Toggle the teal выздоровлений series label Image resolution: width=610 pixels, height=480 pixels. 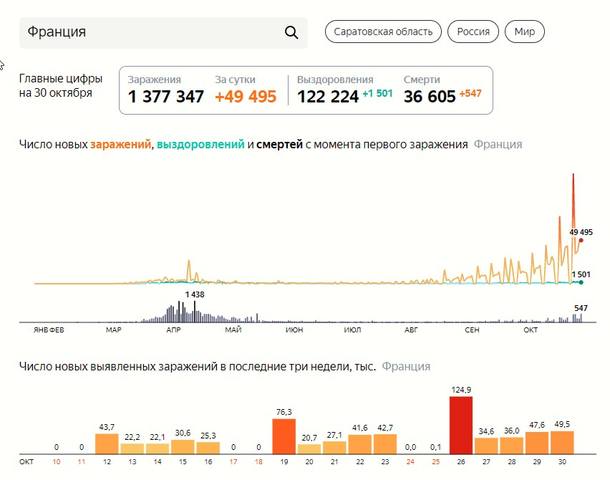point(199,144)
